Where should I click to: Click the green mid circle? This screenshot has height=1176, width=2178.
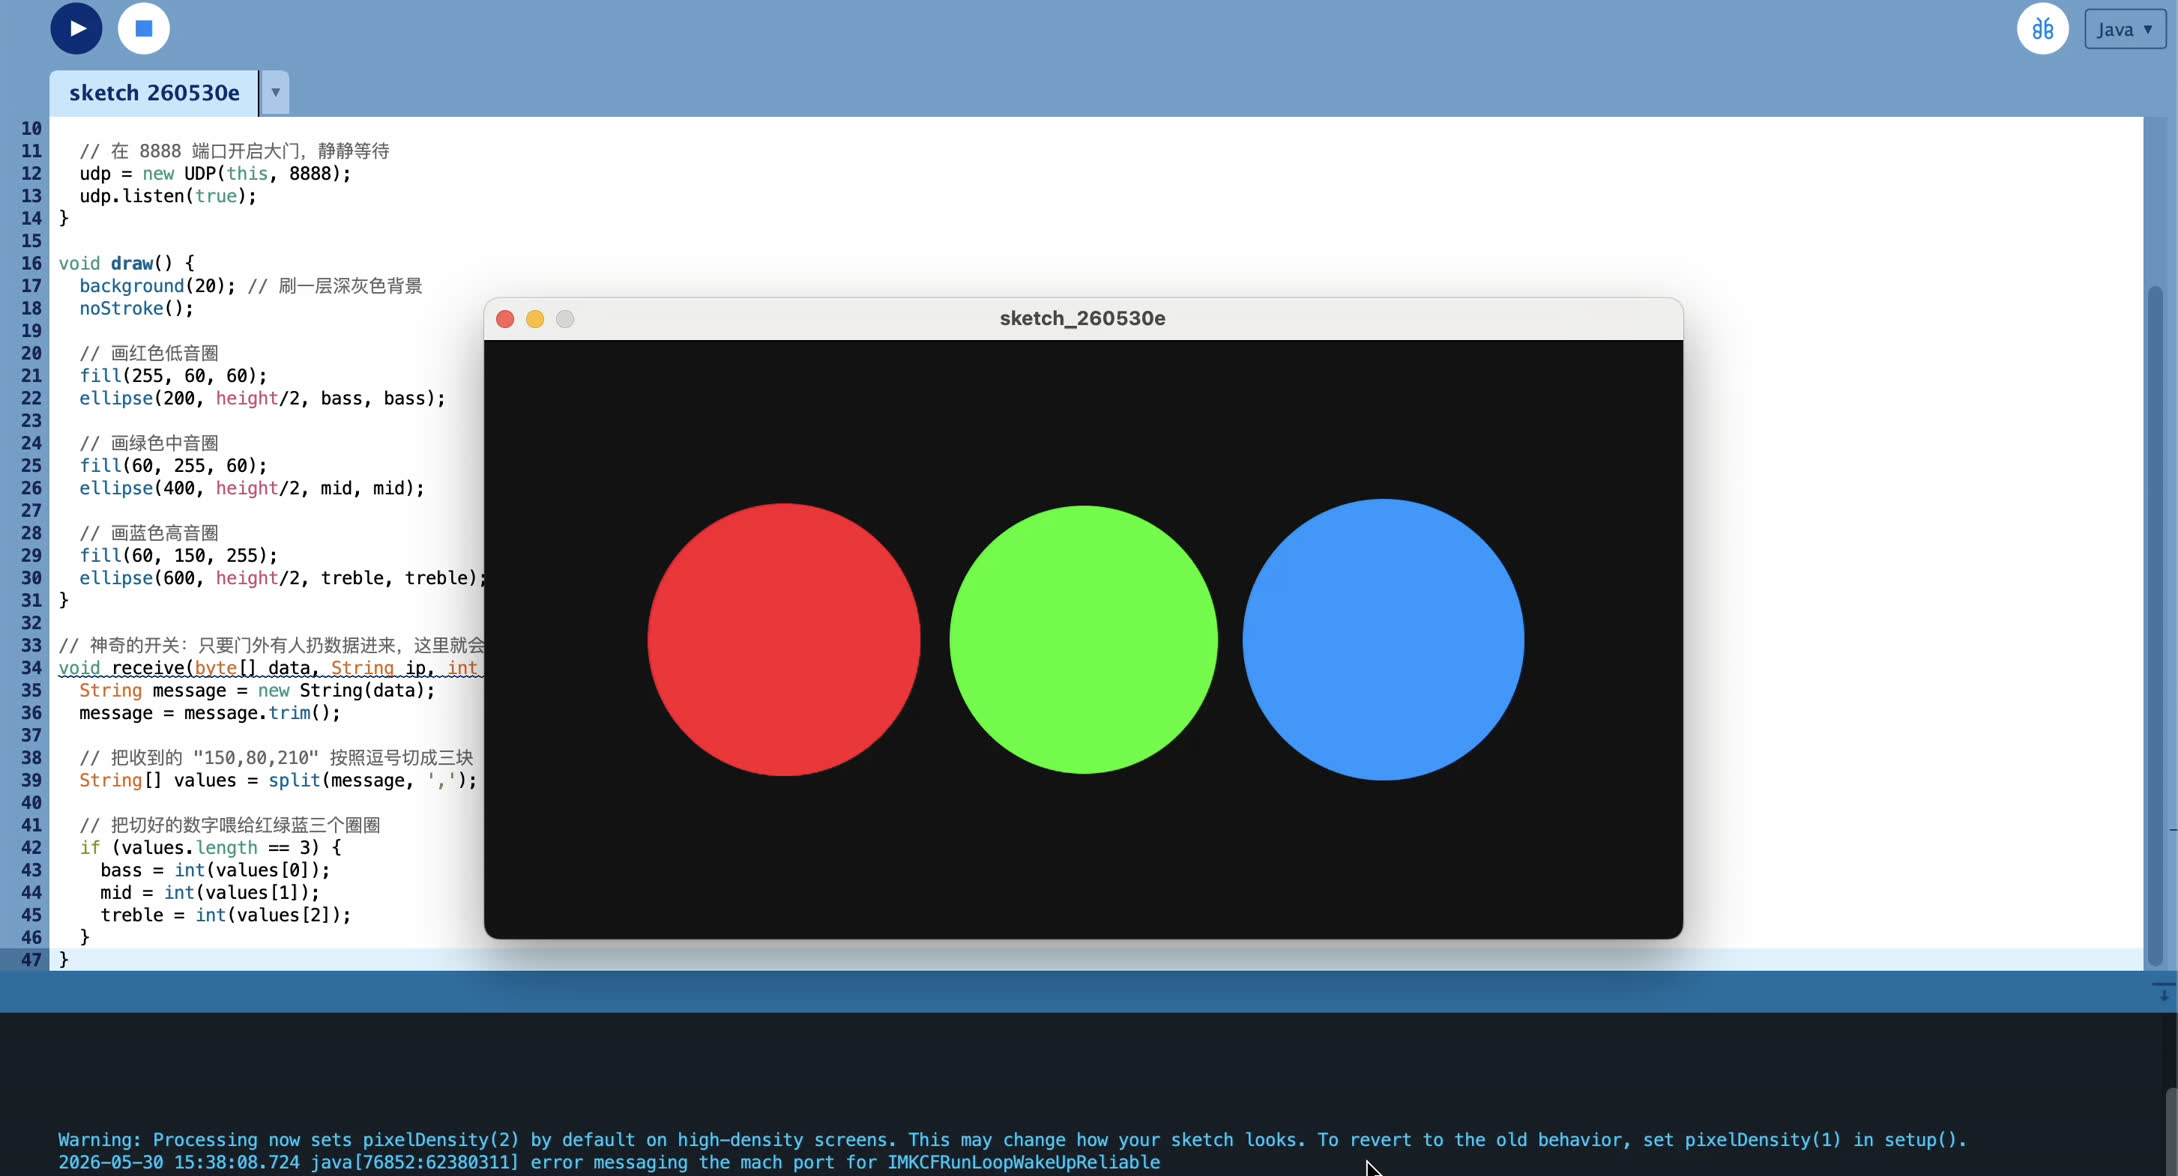click(x=1083, y=640)
